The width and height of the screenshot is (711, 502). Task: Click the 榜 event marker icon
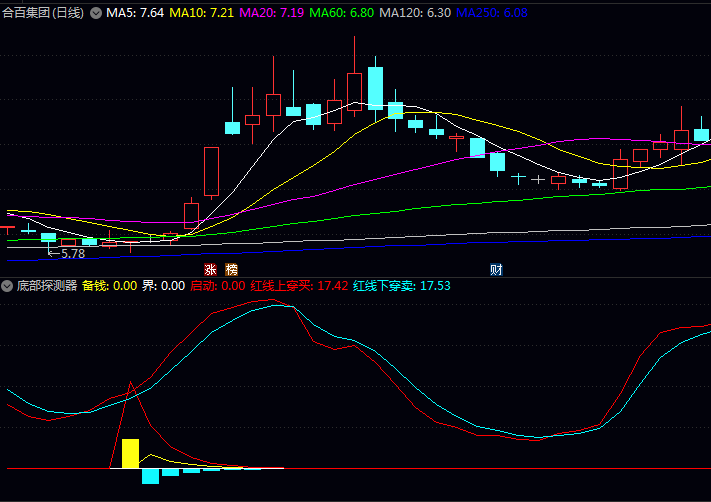coord(232,270)
